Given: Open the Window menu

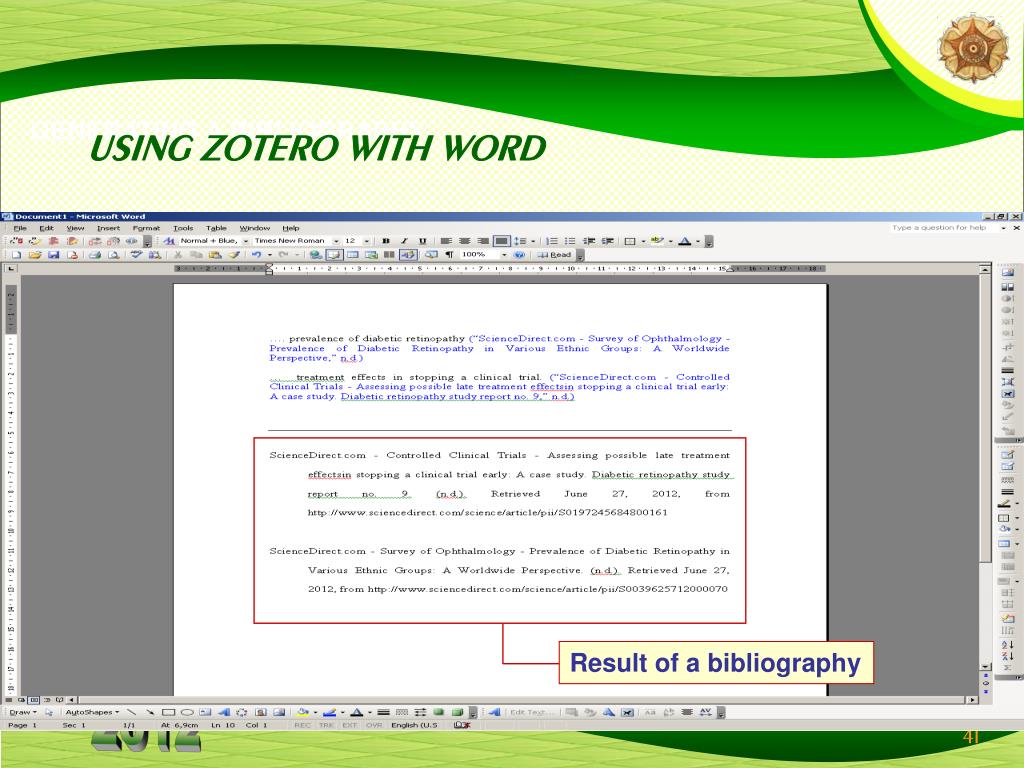Looking at the screenshot, I should [x=255, y=228].
